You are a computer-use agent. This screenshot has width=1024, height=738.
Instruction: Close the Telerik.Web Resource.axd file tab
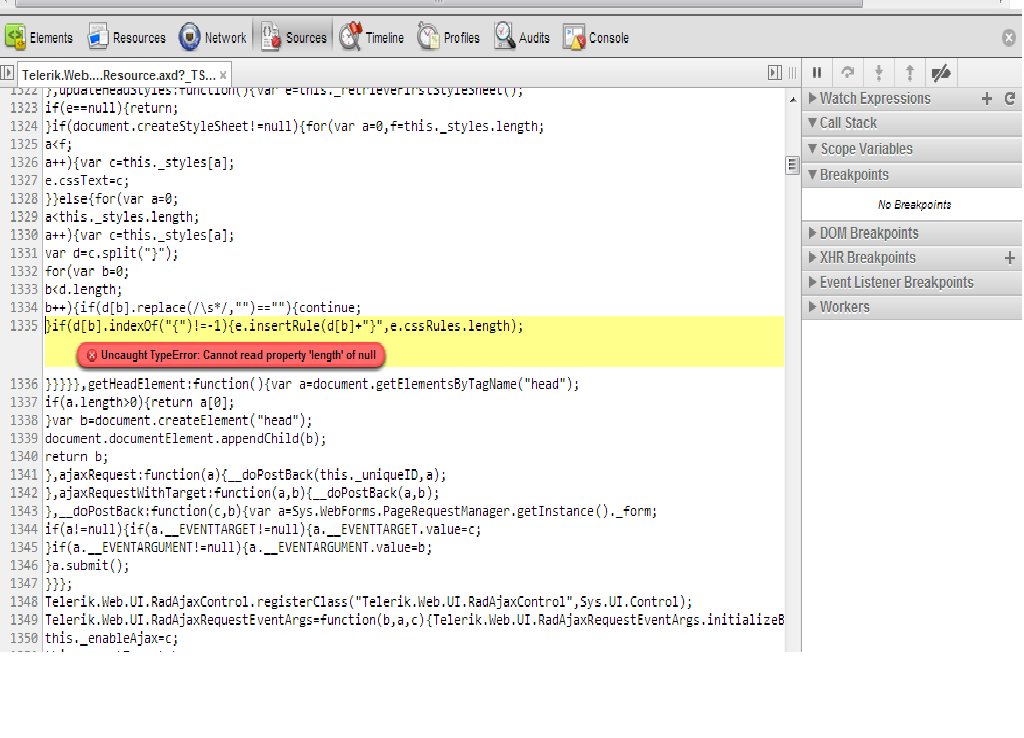[223, 75]
